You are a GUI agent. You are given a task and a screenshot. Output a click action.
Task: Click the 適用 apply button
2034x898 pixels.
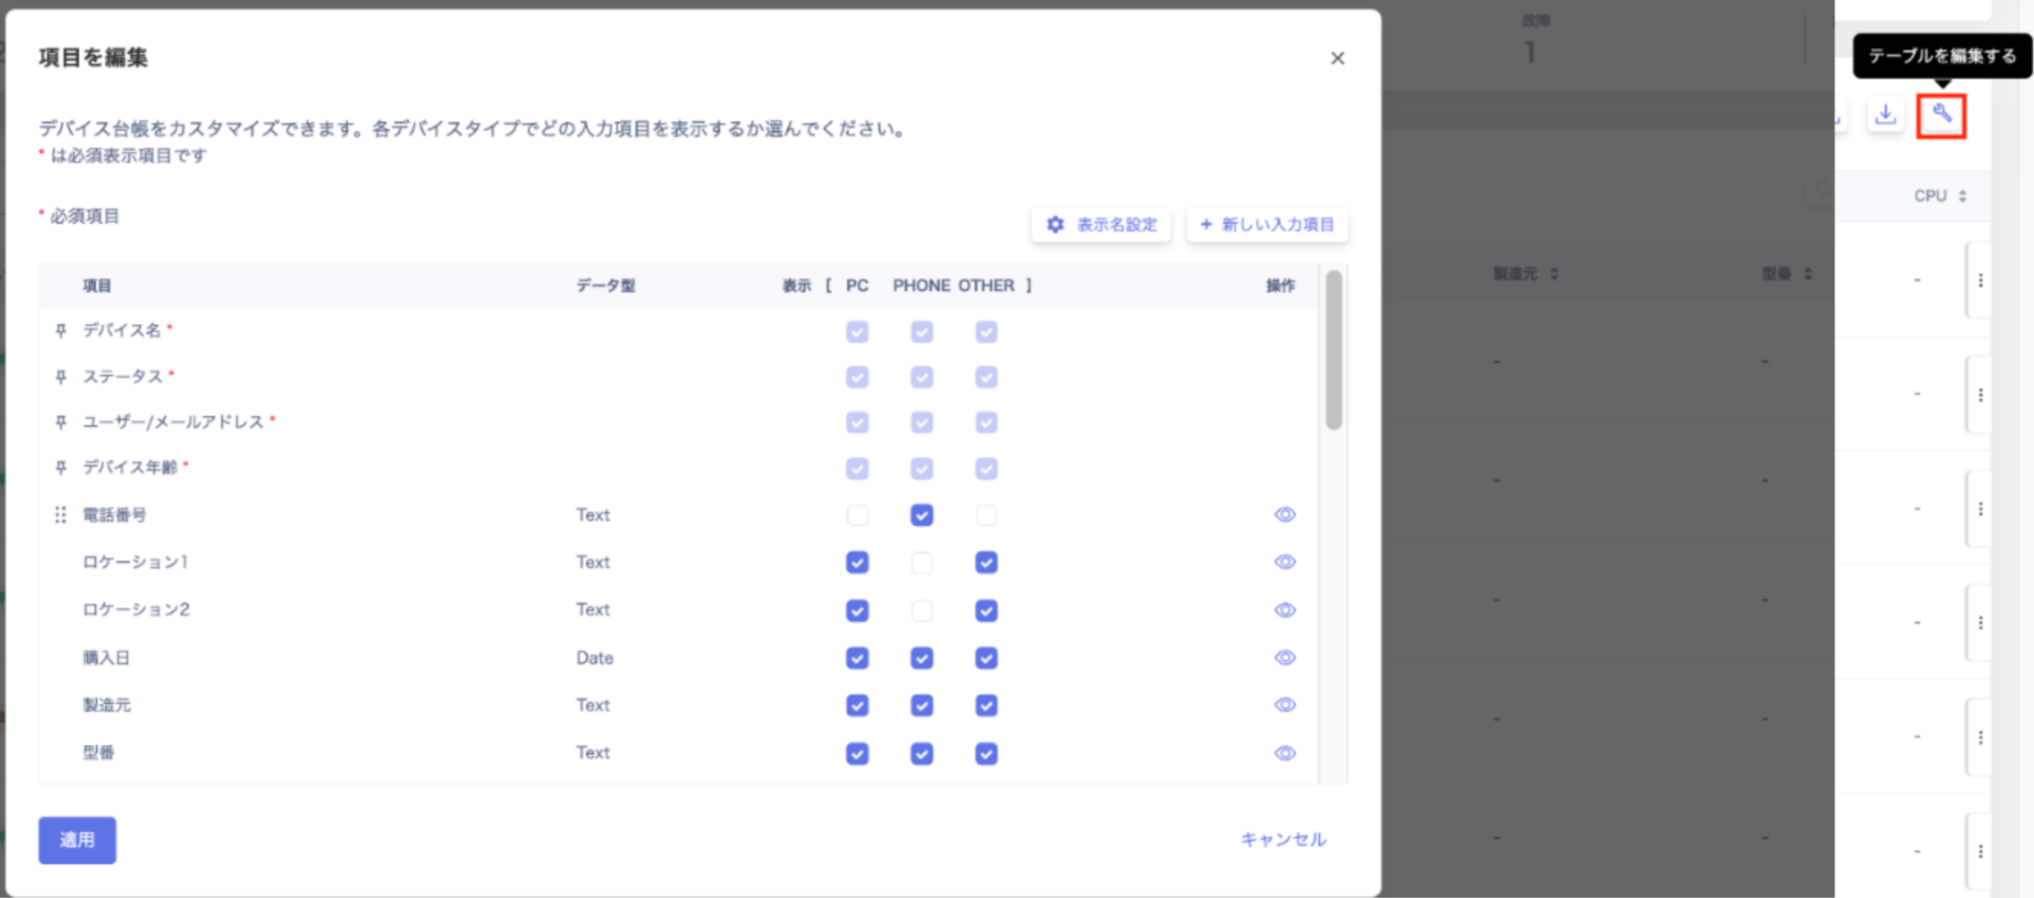[x=77, y=840]
